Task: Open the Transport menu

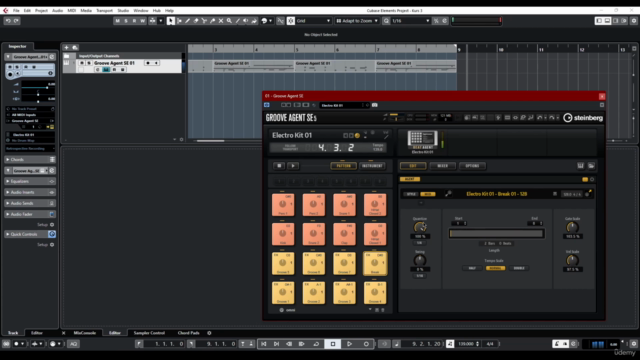Action: [x=104, y=11]
